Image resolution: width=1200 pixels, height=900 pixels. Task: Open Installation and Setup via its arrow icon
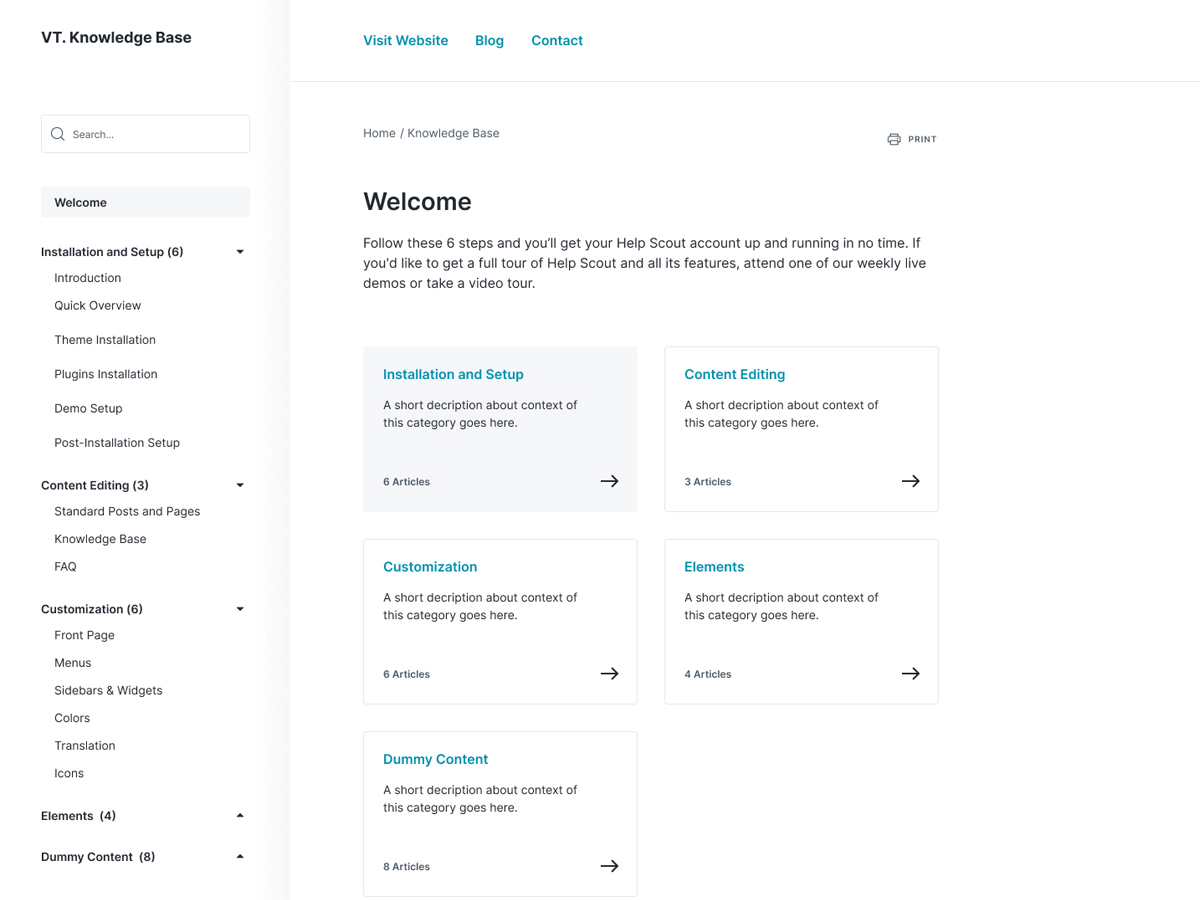coord(609,481)
